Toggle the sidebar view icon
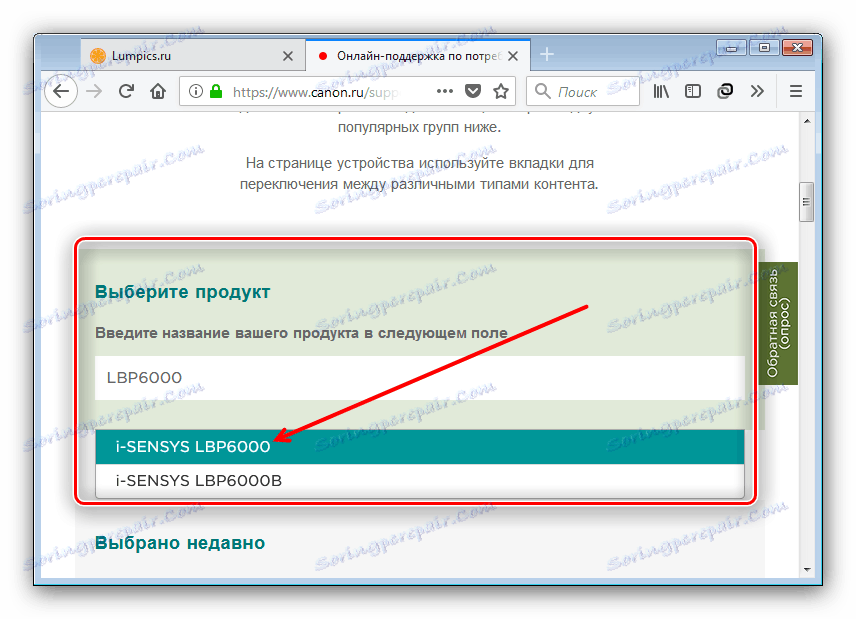The image size is (856, 619). pyautogui.click(x=693, y=91)
